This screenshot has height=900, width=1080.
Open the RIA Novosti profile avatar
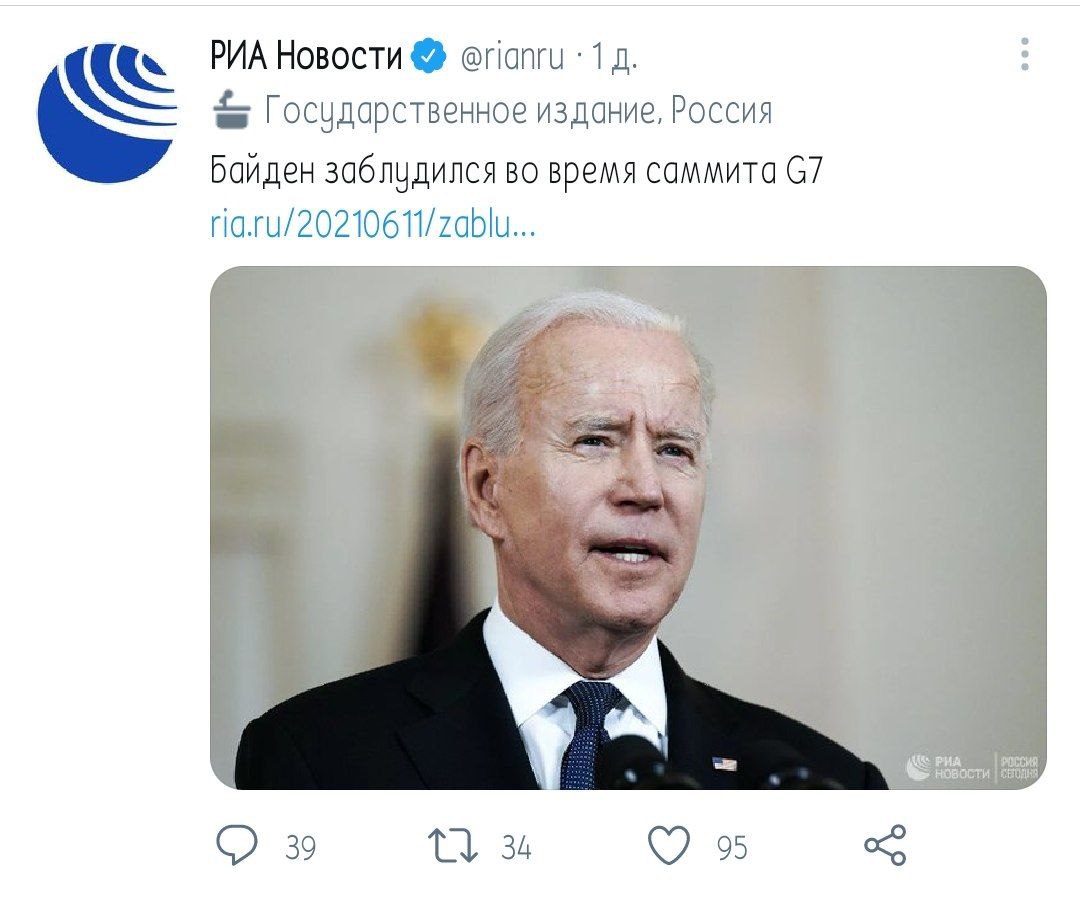(106, 112)
